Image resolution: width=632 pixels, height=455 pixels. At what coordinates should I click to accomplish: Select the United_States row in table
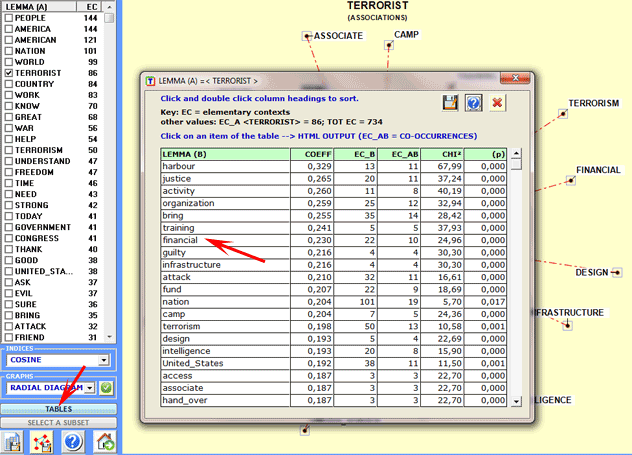point(334,364)
